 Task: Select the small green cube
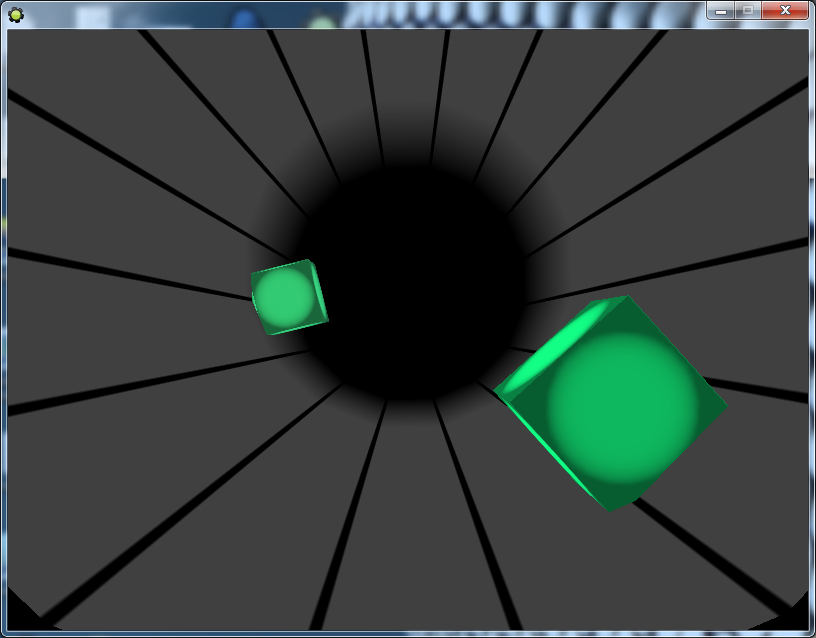click(288, 296)
